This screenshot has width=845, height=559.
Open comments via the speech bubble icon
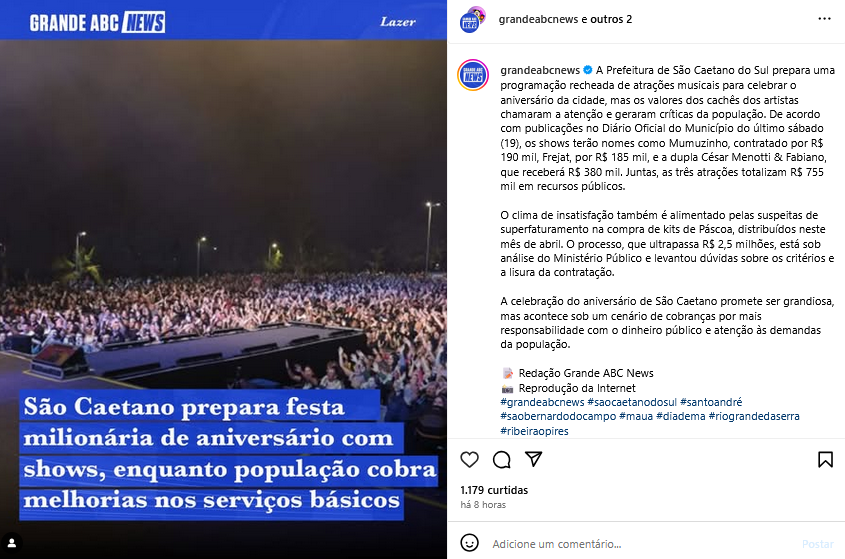(502, 459)
